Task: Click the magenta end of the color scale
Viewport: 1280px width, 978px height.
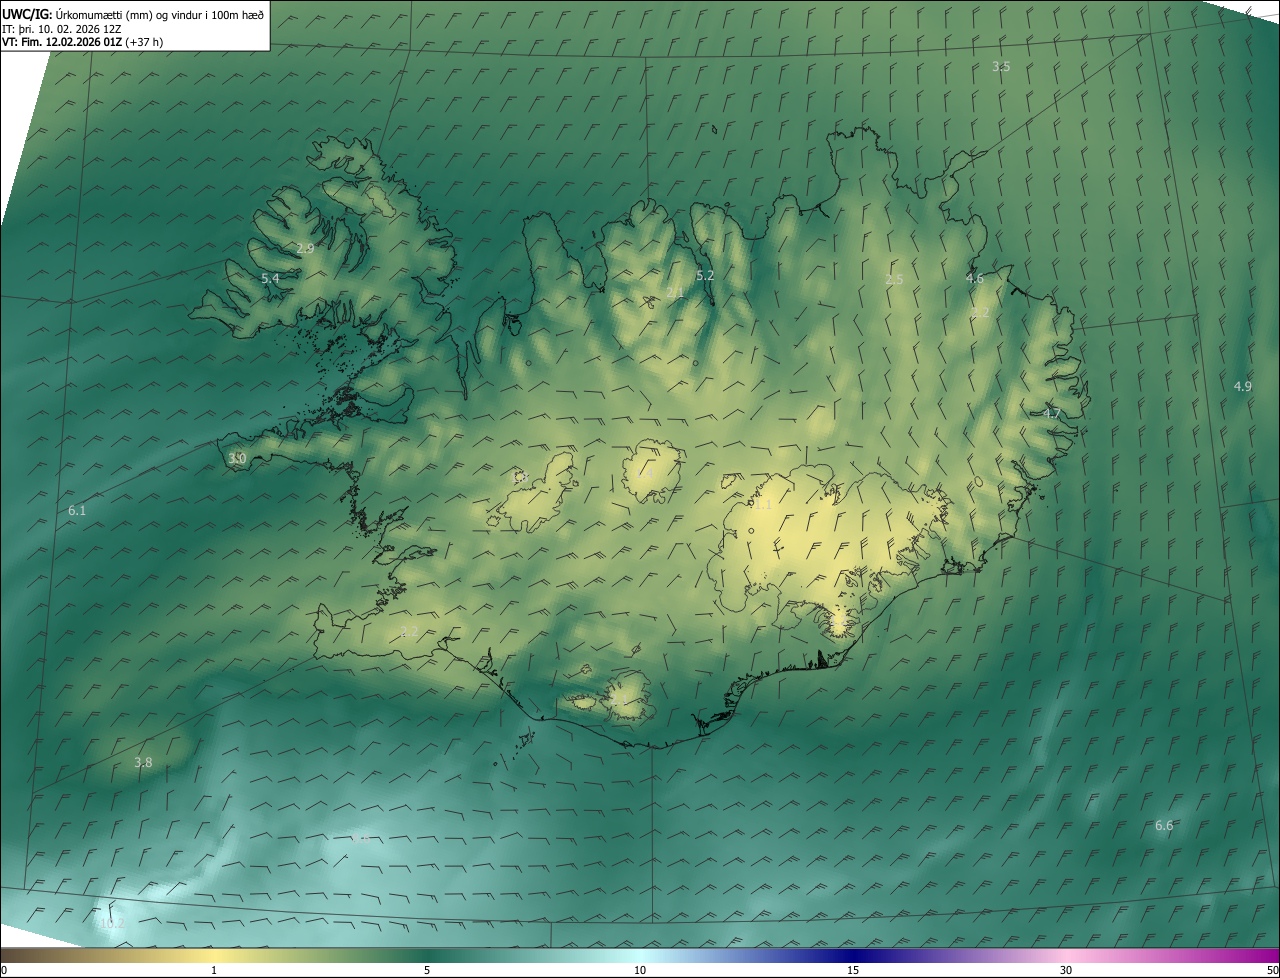Action: [x=1265, y=955]
